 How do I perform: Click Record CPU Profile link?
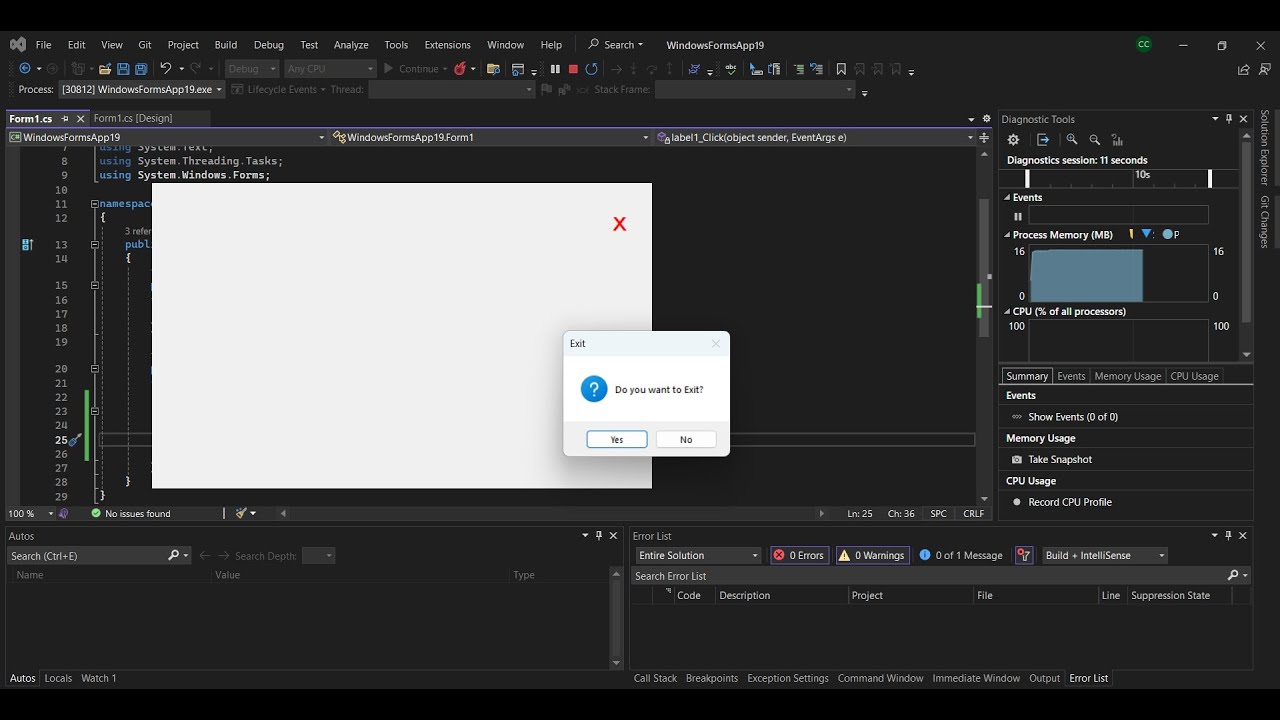click(1070, 502)
